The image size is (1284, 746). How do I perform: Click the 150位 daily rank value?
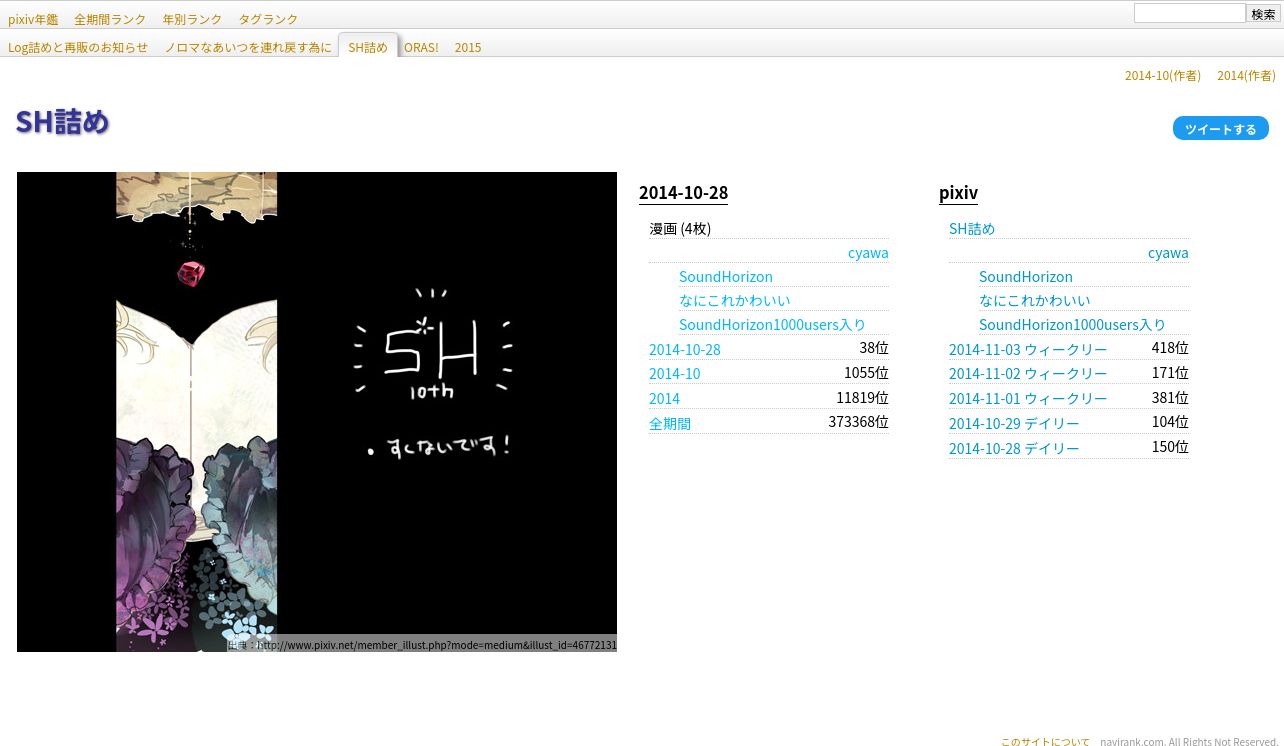pos(1170,446)
